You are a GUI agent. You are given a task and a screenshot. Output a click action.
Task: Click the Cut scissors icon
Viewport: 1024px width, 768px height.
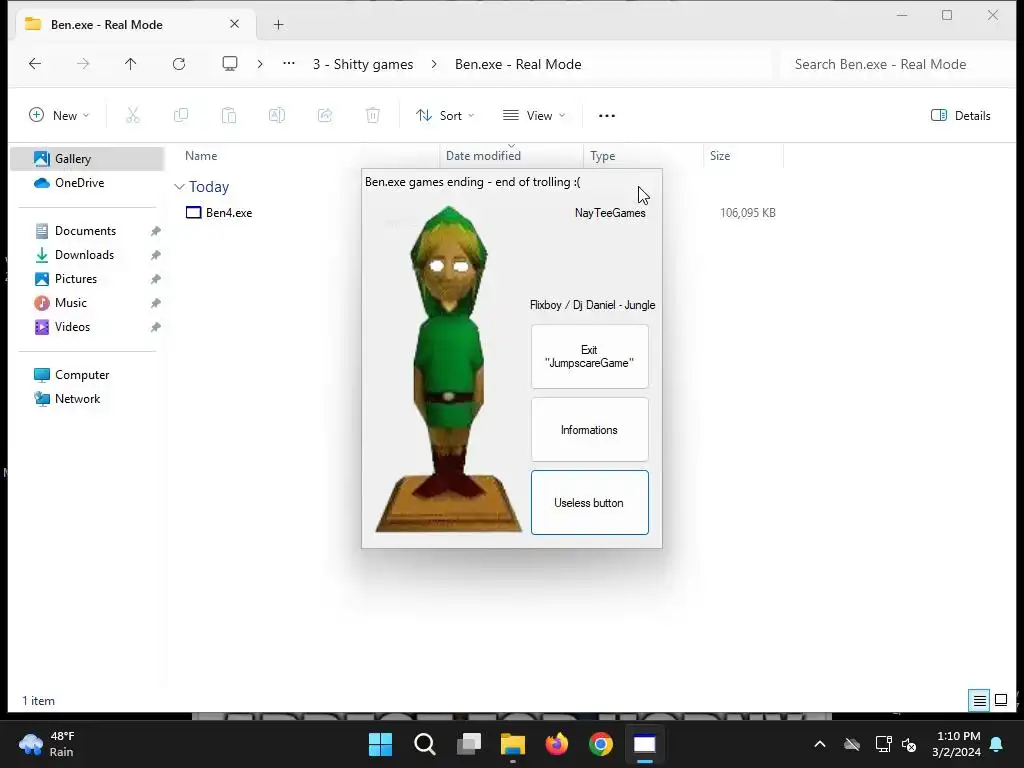pyautogui.click(x=133, y=116)
